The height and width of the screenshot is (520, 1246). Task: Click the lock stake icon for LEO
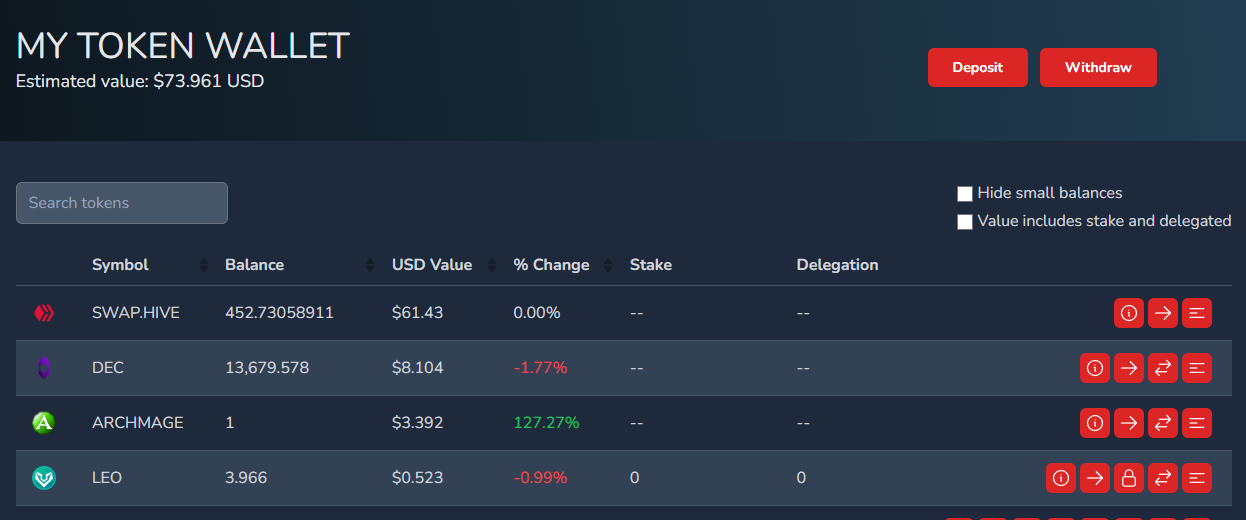[1129, 478]
